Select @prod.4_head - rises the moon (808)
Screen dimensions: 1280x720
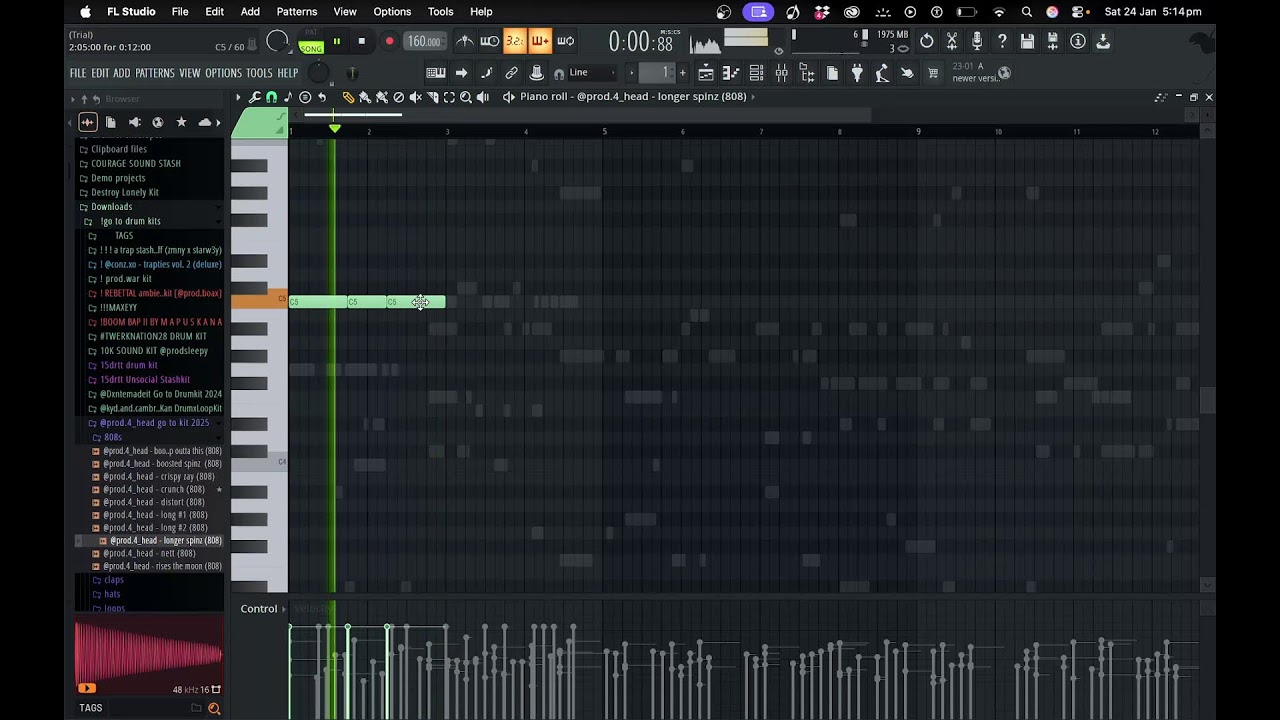(x=161, y=566)
